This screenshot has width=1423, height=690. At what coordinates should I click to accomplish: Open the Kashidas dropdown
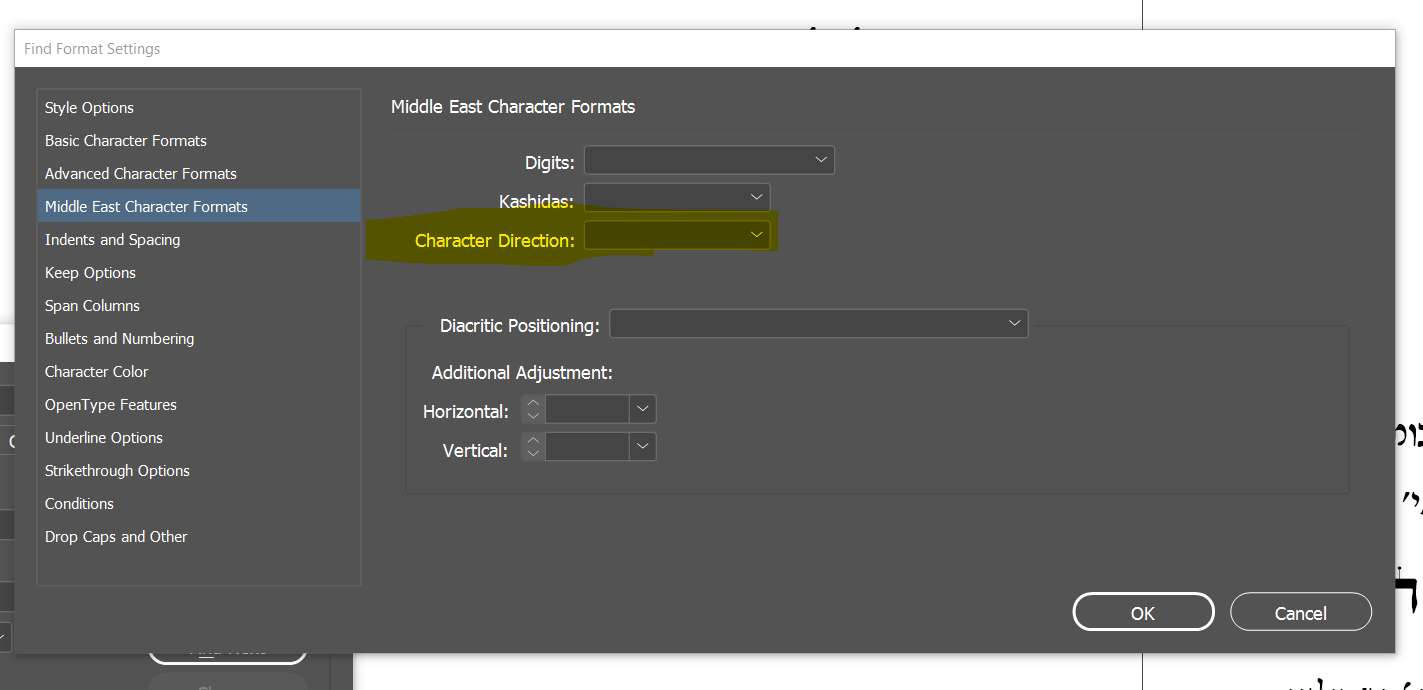677,198
